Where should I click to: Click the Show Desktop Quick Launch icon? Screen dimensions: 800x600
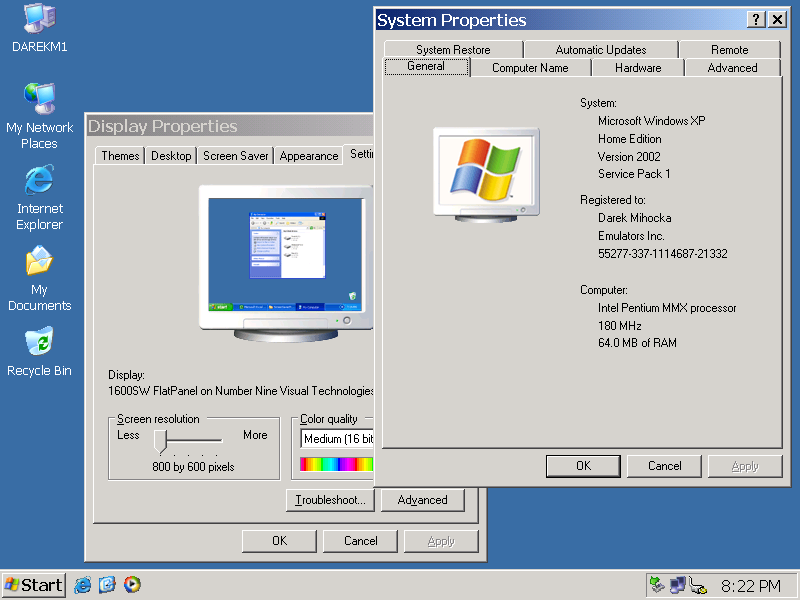click(x=107, y=585)
